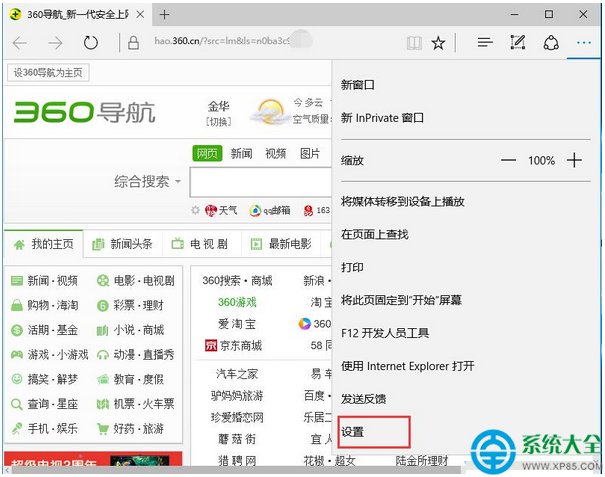Screen dimensions: 605x477
Task: Refresh the page with reload icon
Action: (91, 43)
